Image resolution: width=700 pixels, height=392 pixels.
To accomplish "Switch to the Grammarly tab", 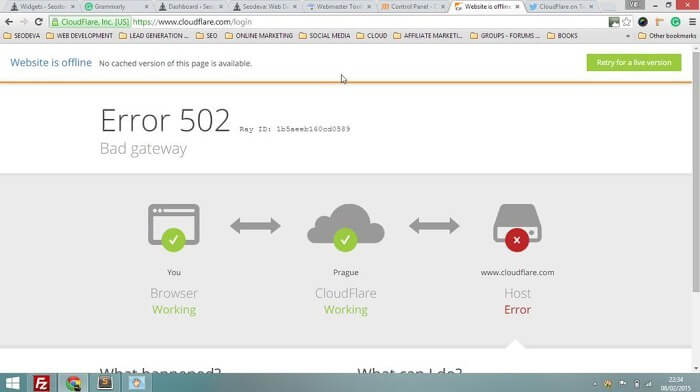I will coord(115,7).
